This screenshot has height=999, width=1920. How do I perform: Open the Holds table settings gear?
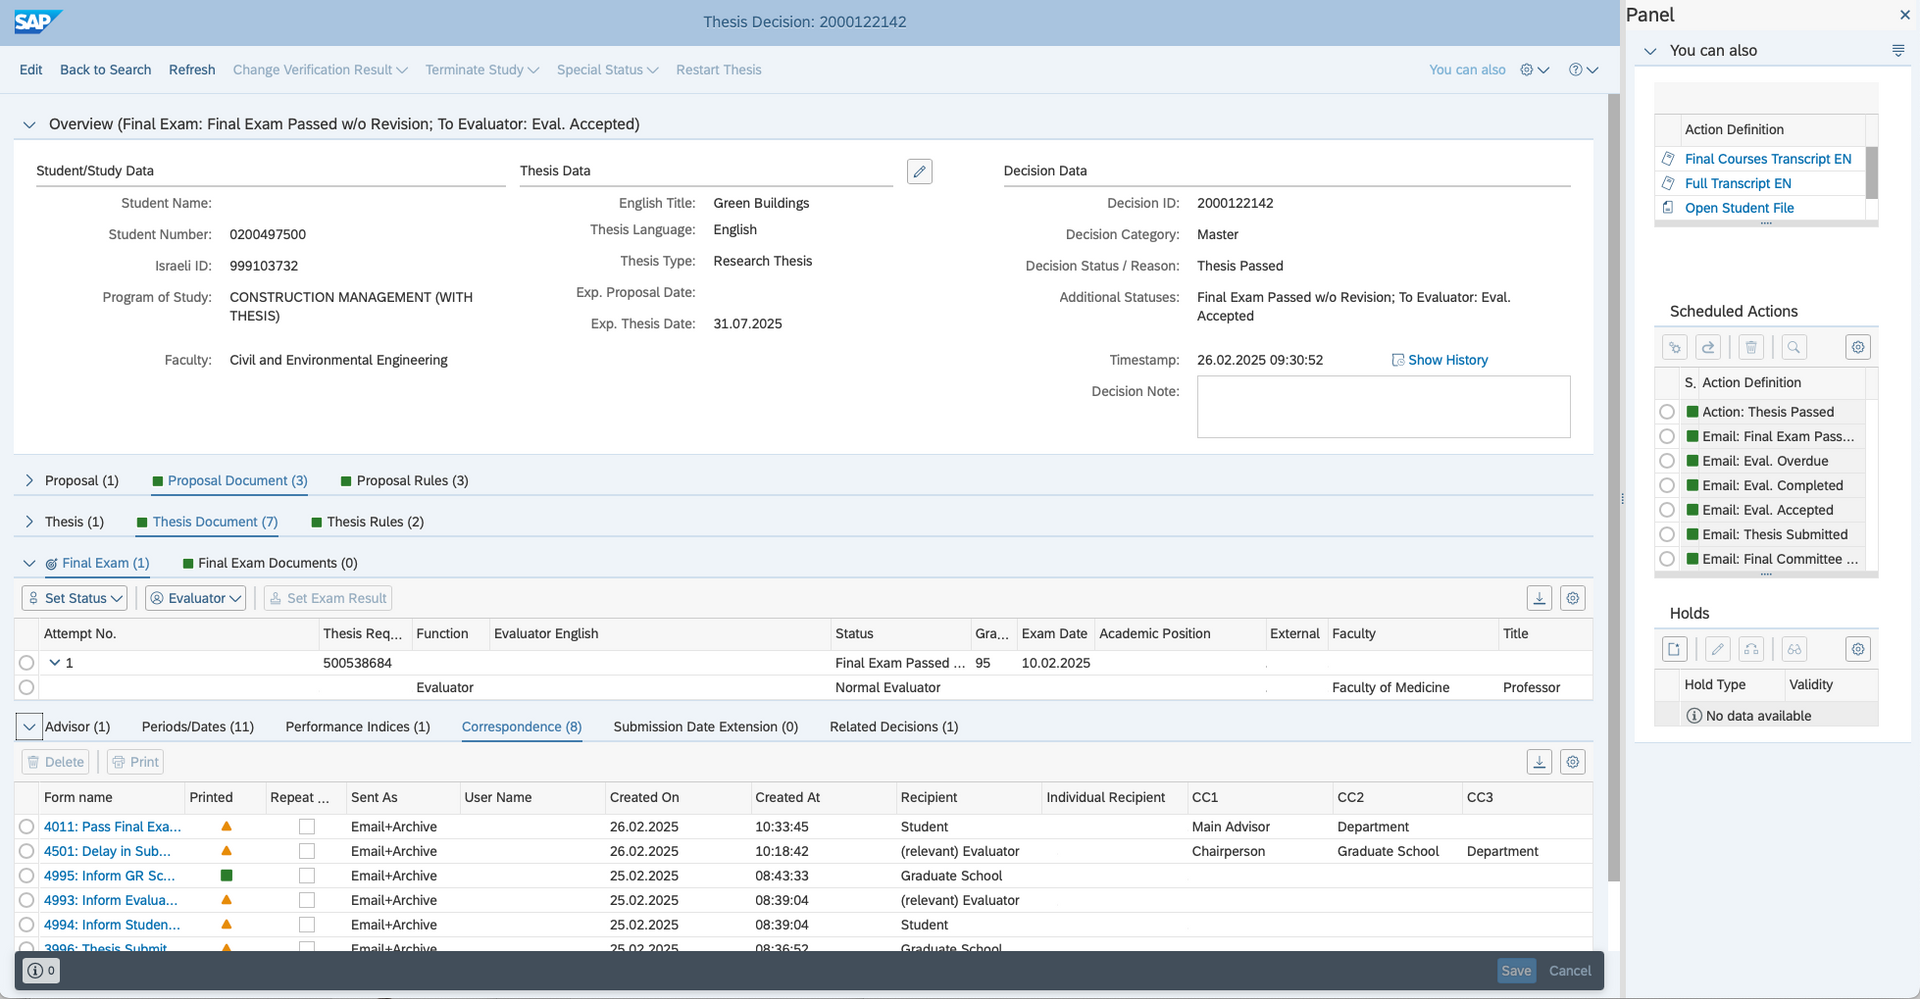[1857, 649]
